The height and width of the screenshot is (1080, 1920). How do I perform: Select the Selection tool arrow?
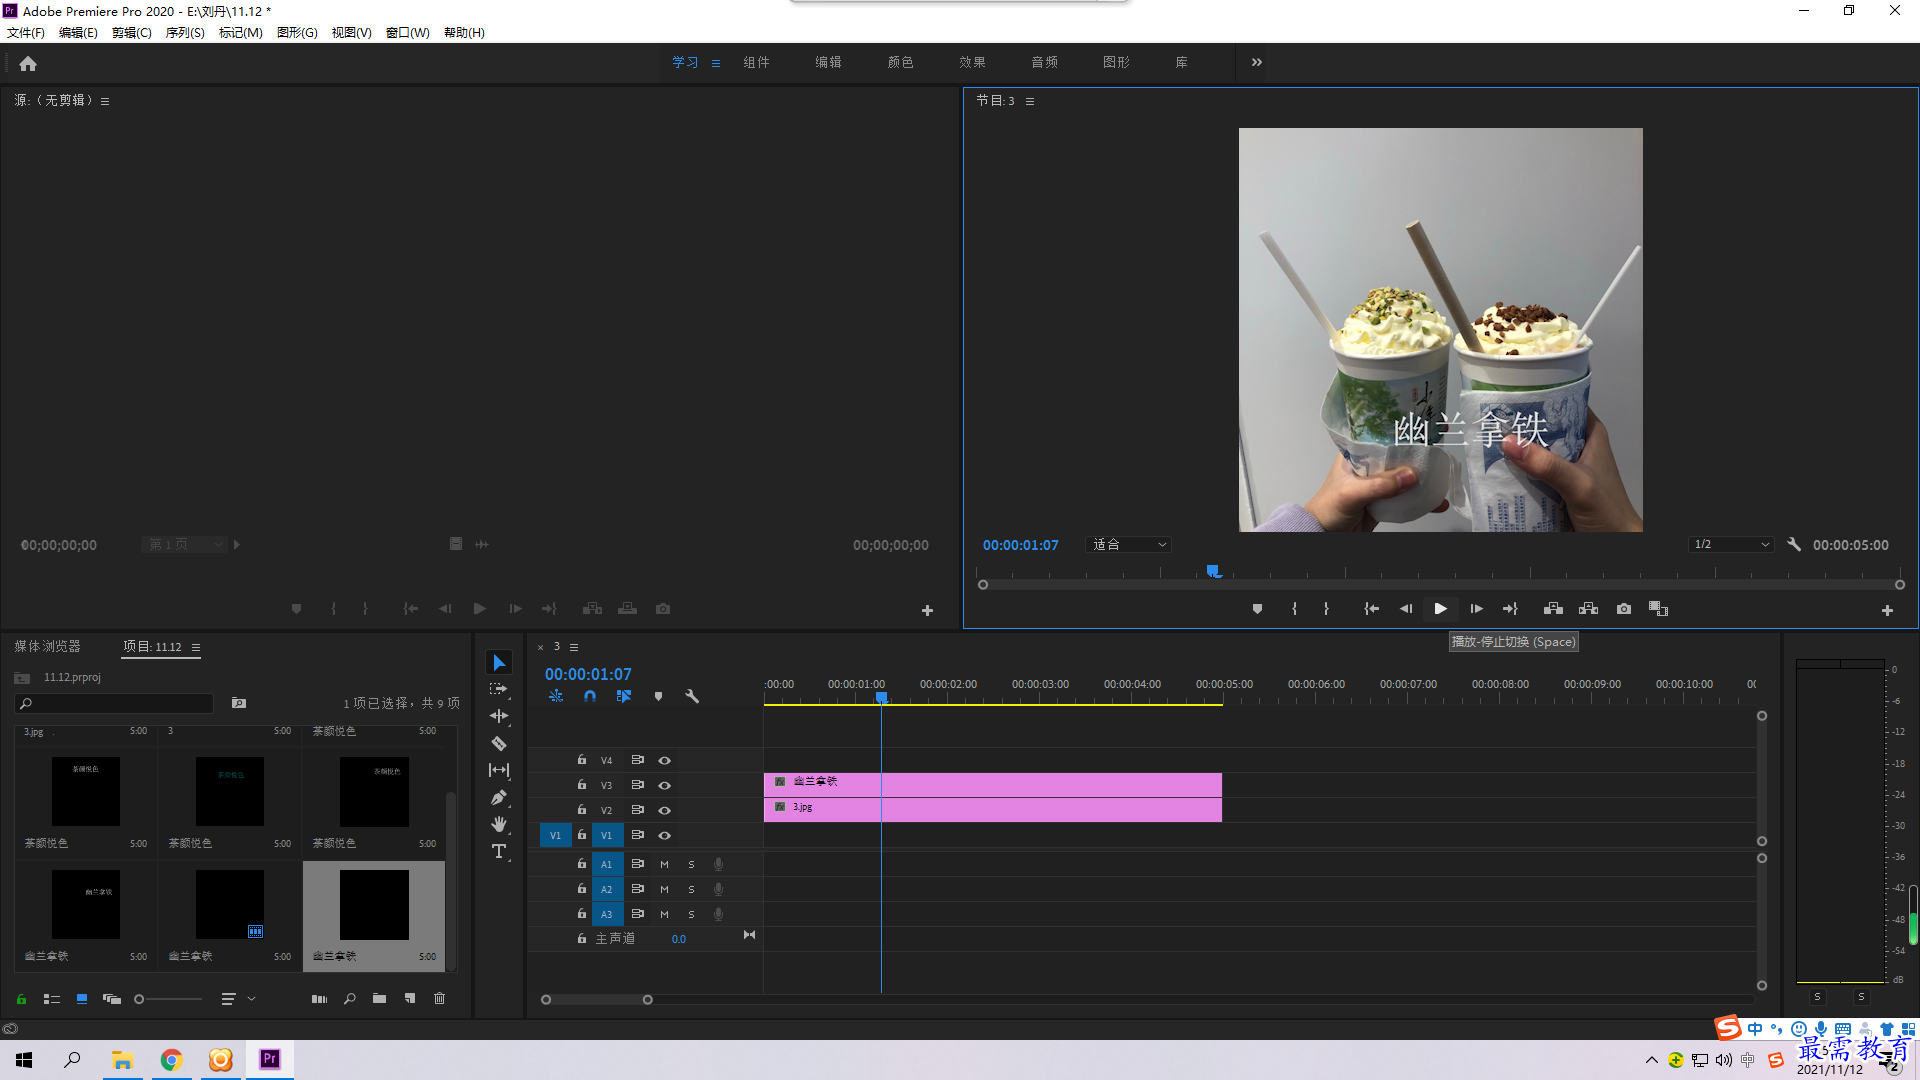(x=499, y=663)
